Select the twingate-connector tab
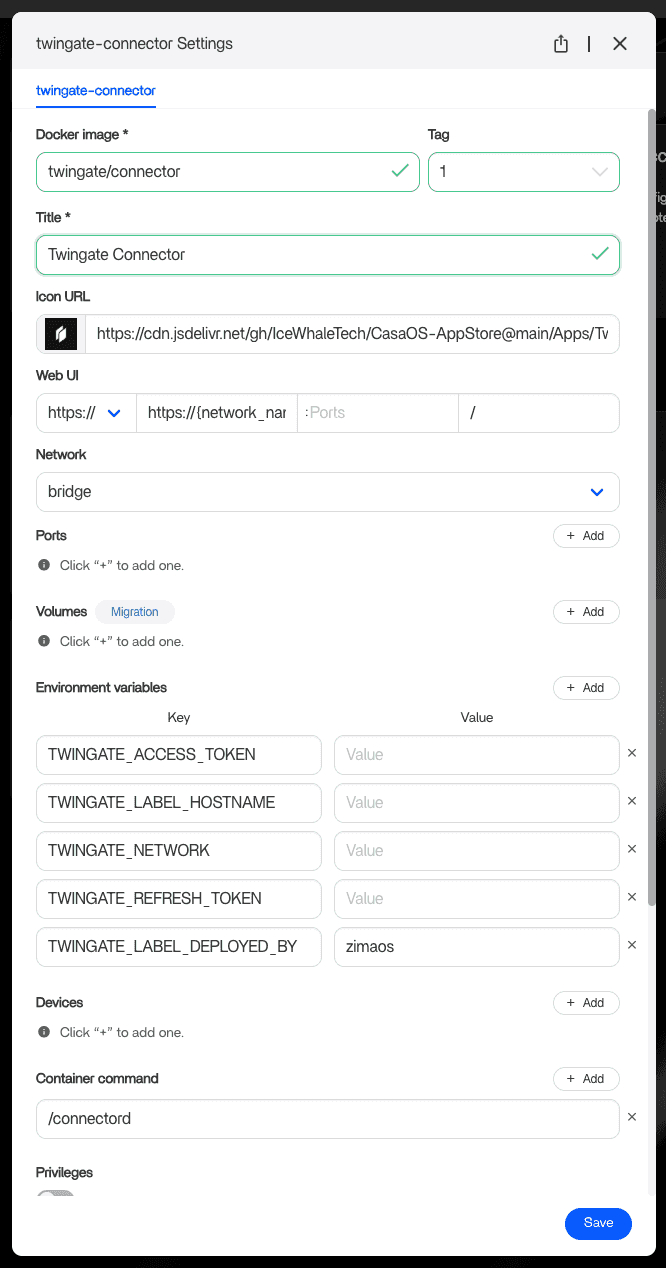 coord(96,91)
